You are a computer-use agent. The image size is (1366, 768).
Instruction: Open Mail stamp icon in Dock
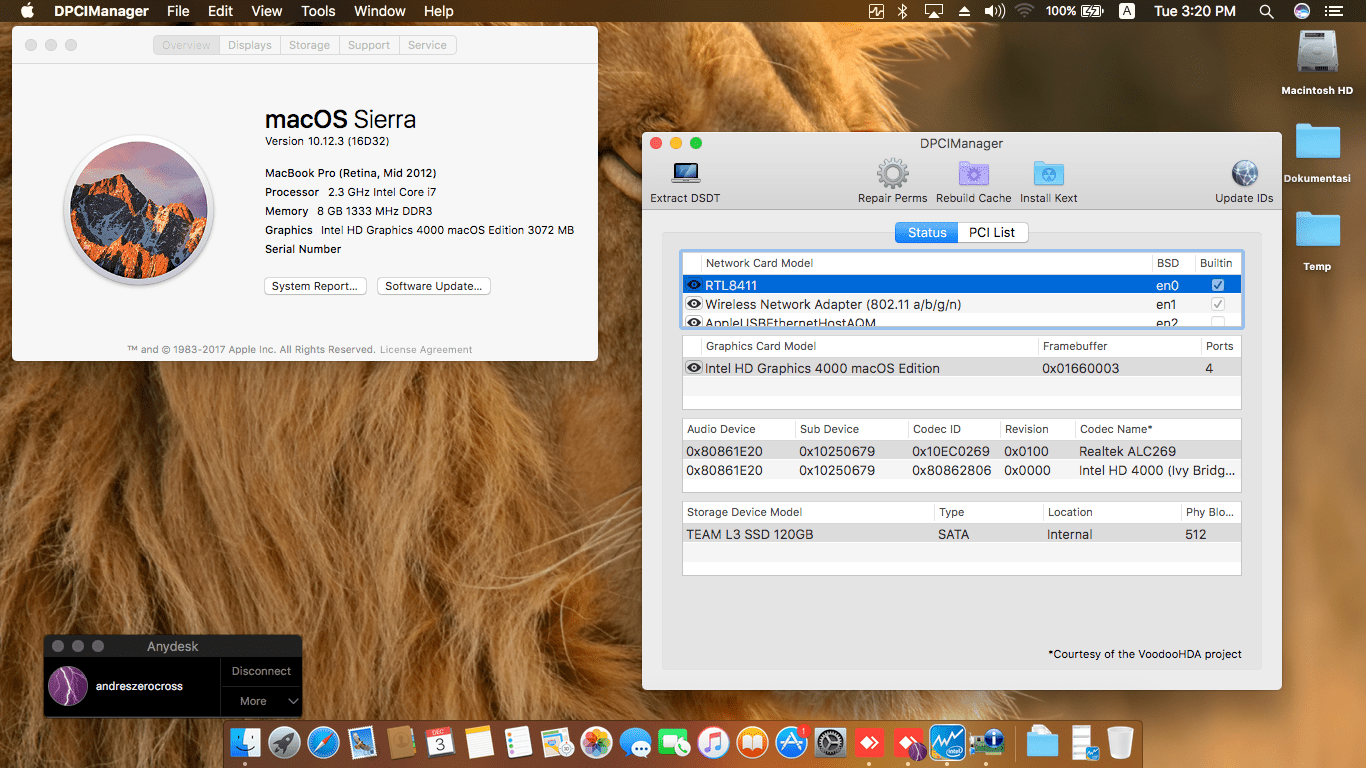pos(362,742)
